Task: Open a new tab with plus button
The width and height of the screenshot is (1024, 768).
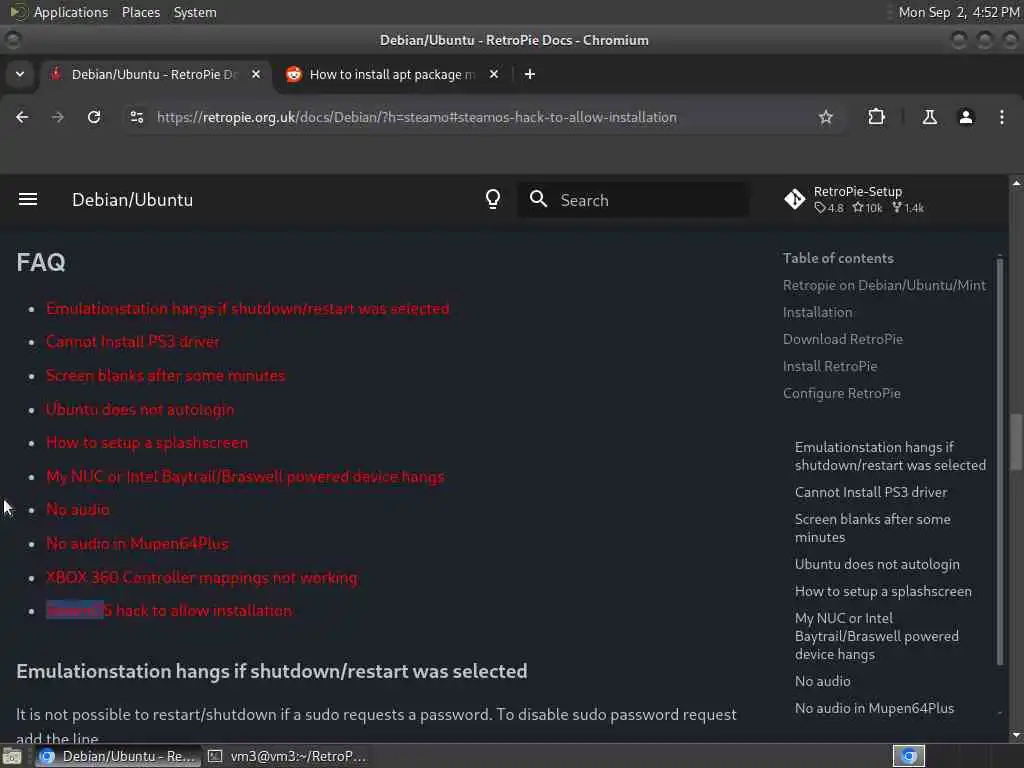Action: pos(530,74)
